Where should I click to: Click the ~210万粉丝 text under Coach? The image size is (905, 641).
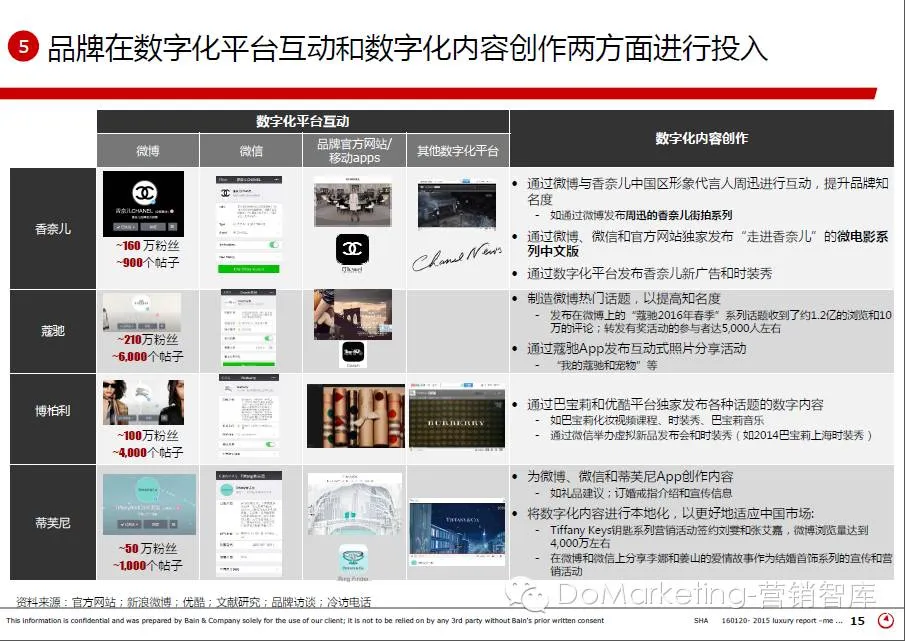click(x=148, y=340)
